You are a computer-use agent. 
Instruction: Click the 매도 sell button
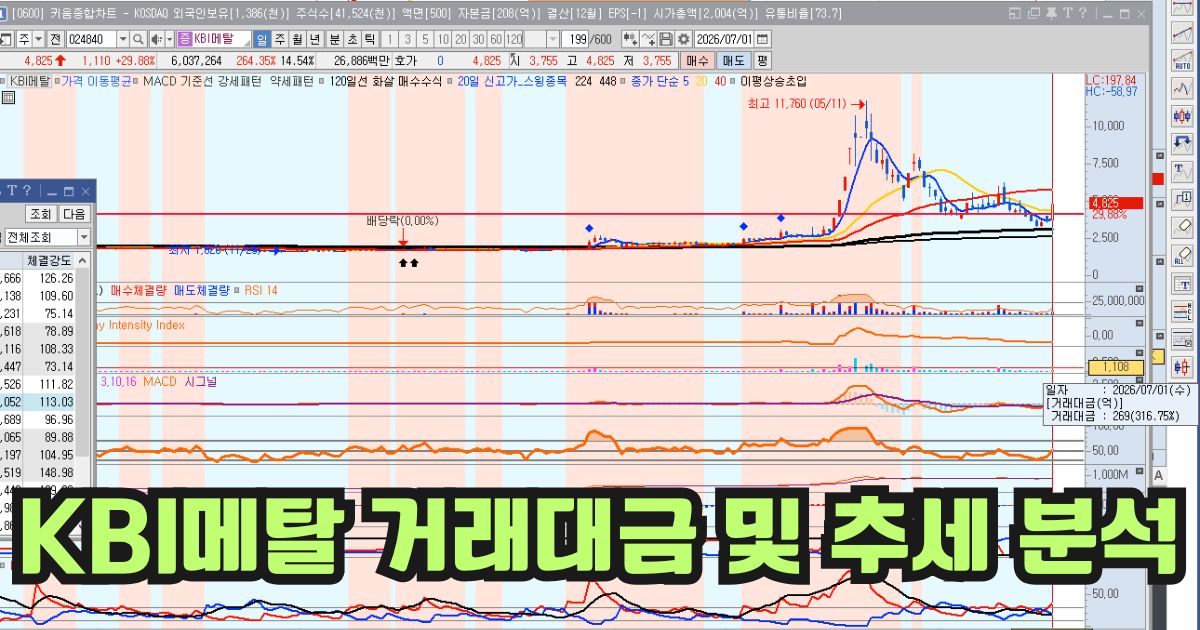coord(734,60)
